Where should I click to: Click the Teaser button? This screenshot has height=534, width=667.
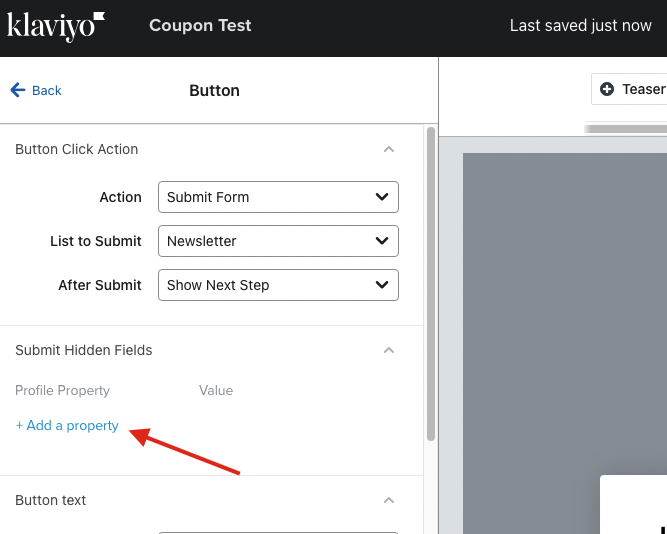pos(629,89)
